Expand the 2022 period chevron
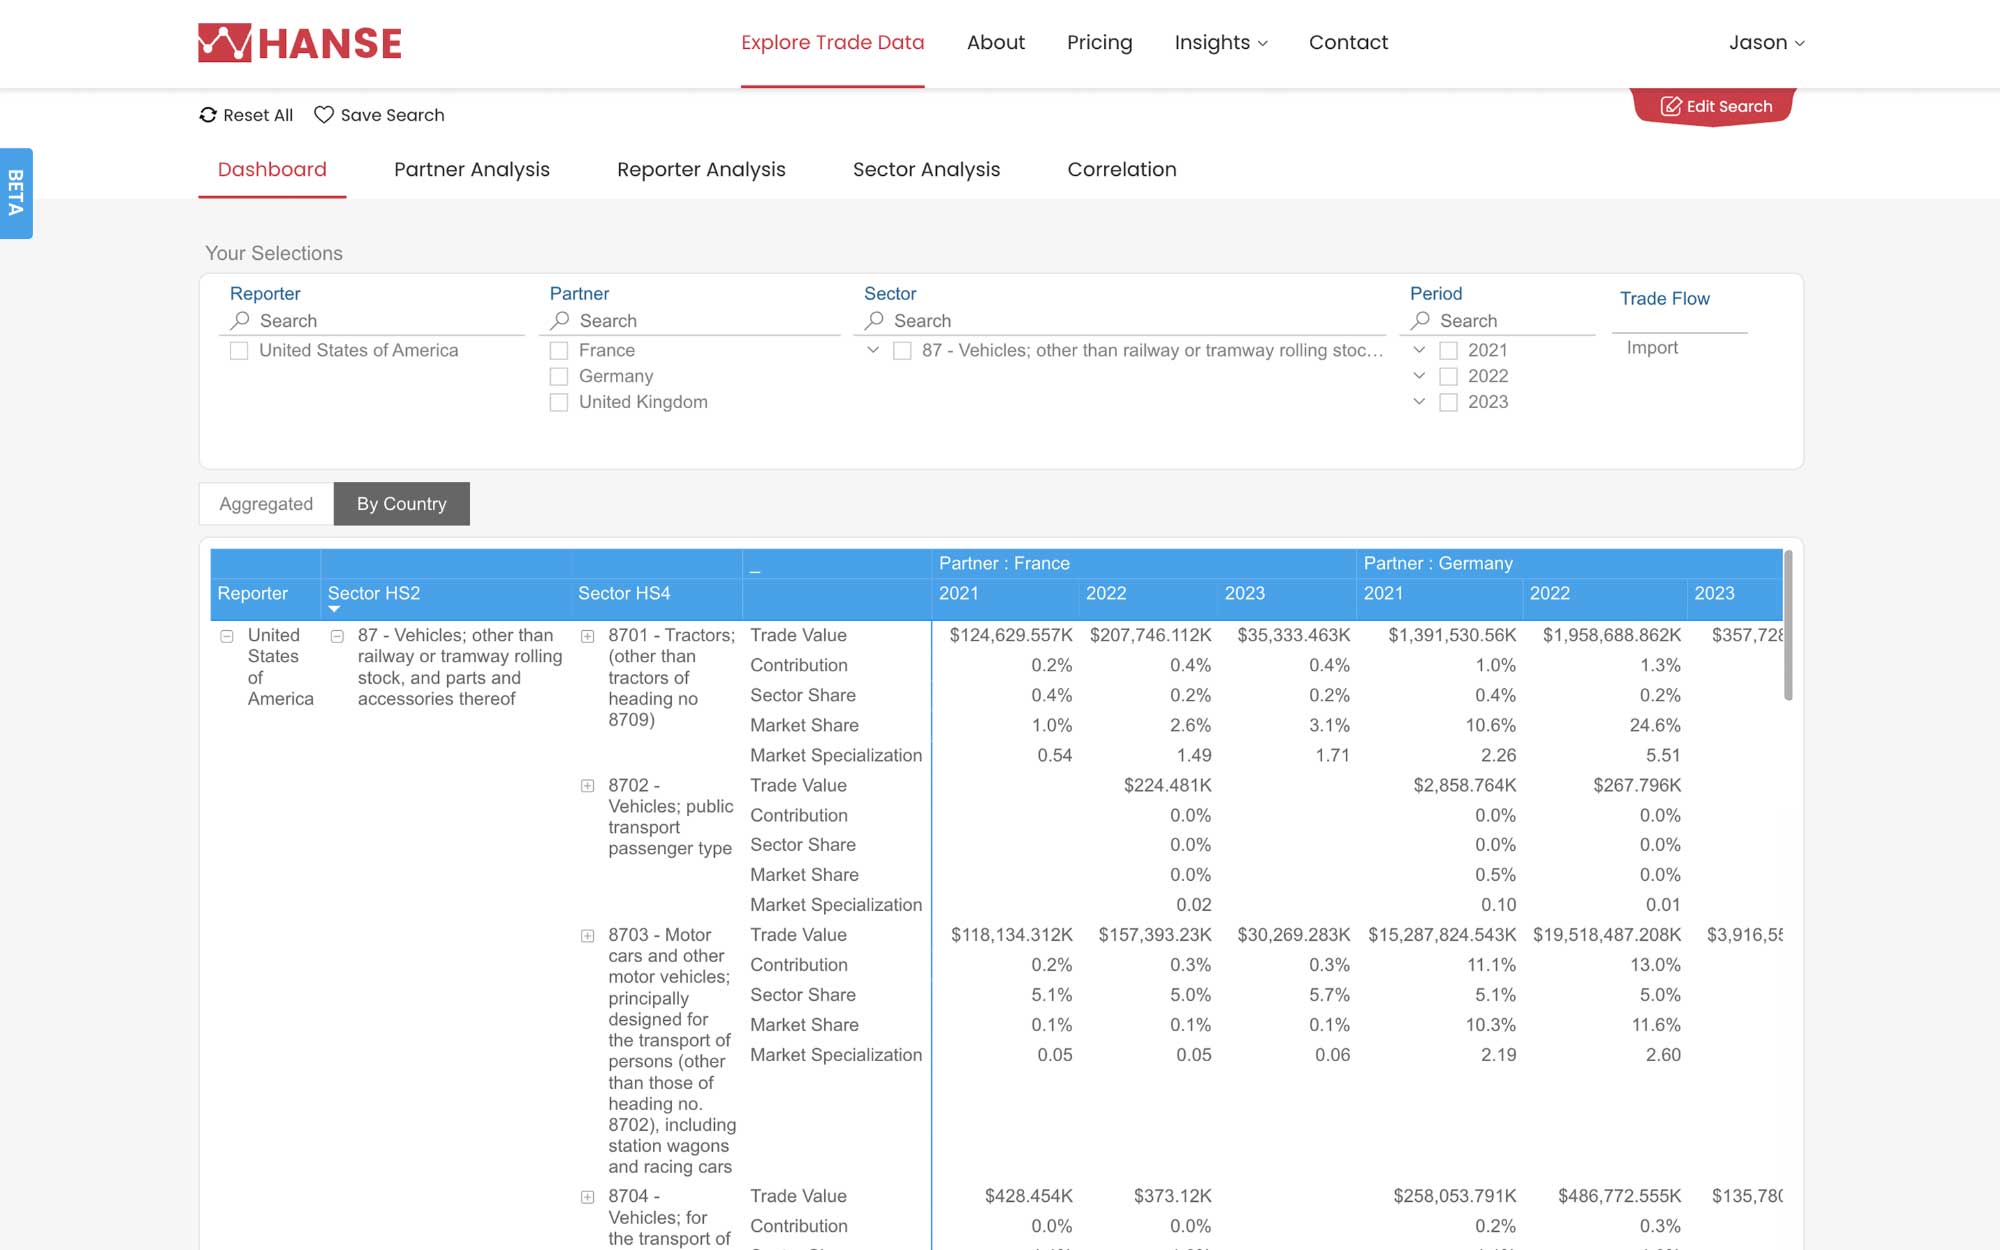 point(1419,376)
